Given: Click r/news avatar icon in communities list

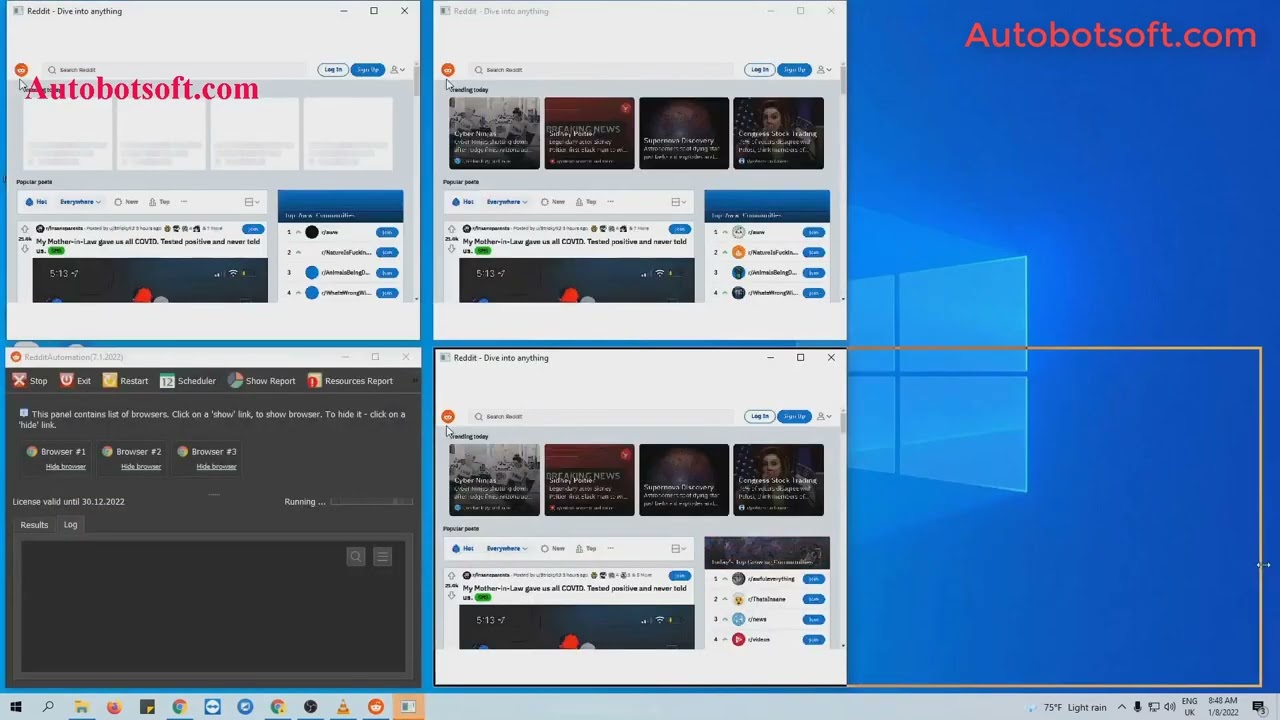Looking at the screenshot, I should (x=739, y=619).
